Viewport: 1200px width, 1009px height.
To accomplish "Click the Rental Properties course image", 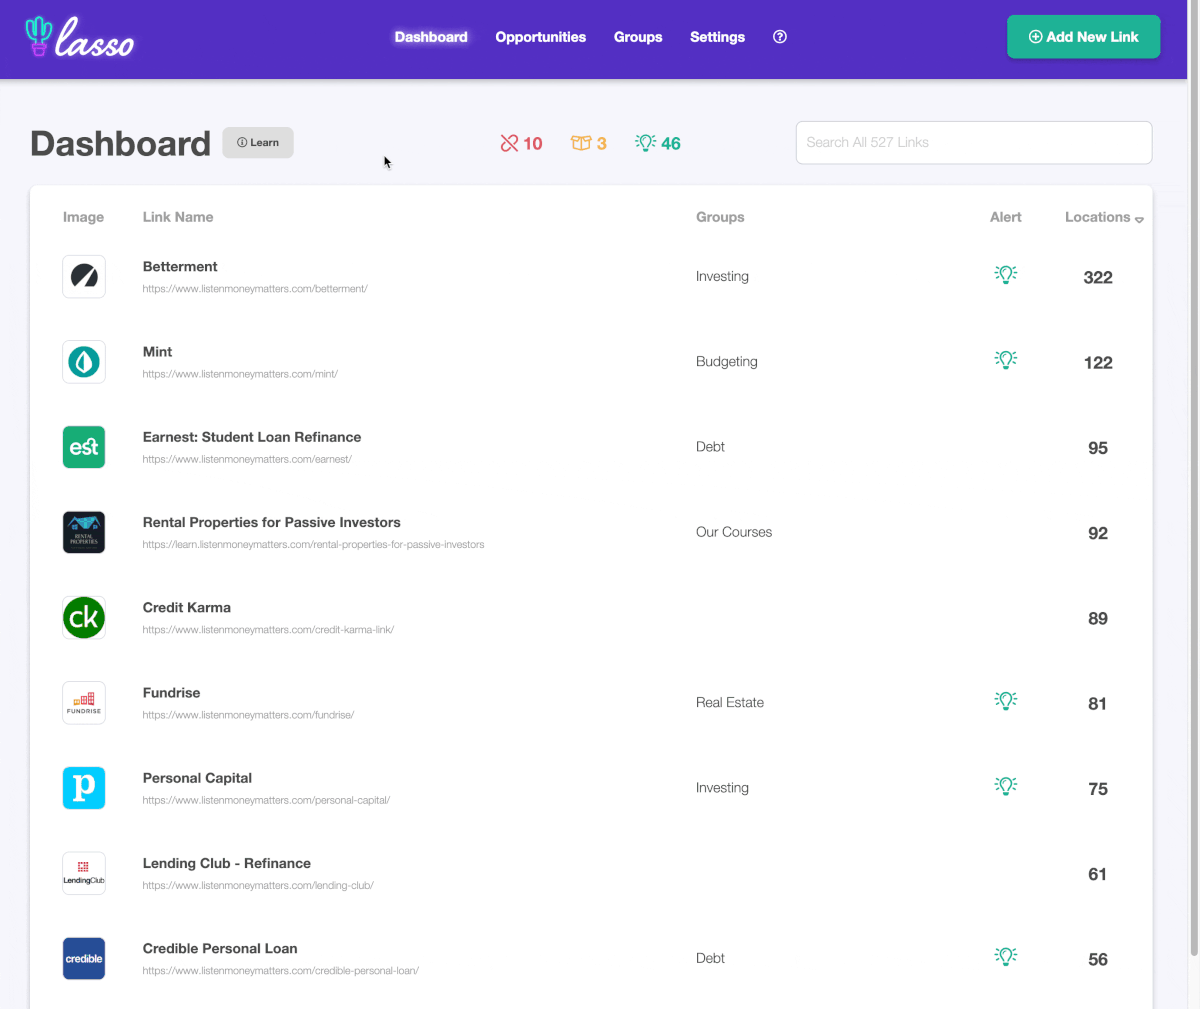I will (x=84, y=532).
